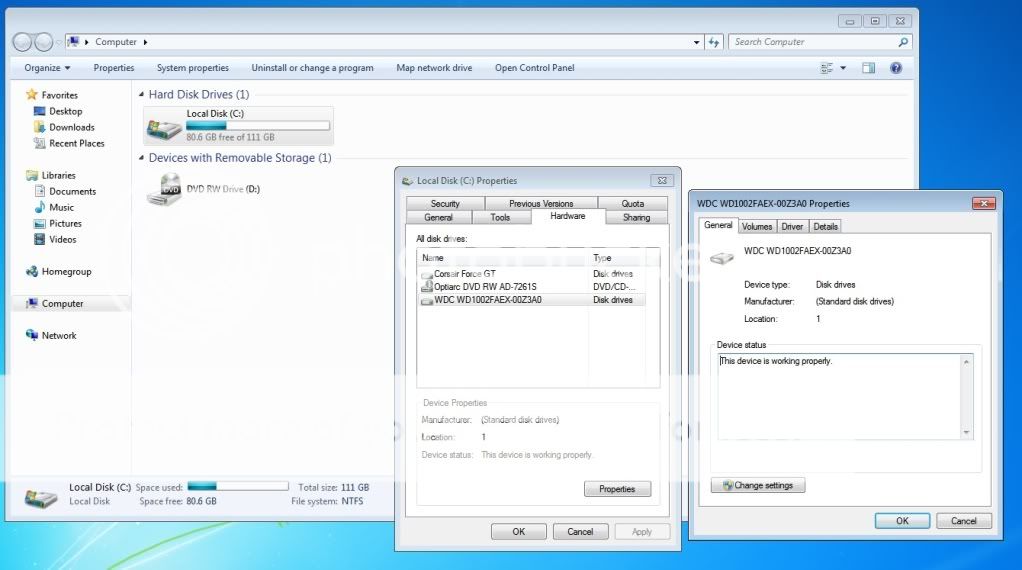Click the refresh icon beside address bar

[714, 42]
